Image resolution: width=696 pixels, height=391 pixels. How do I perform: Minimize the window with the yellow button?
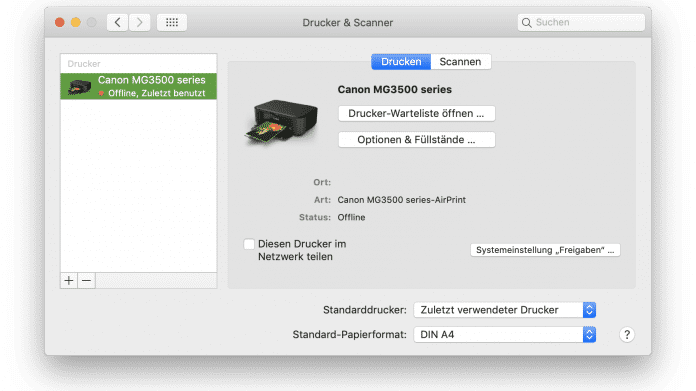76,22
